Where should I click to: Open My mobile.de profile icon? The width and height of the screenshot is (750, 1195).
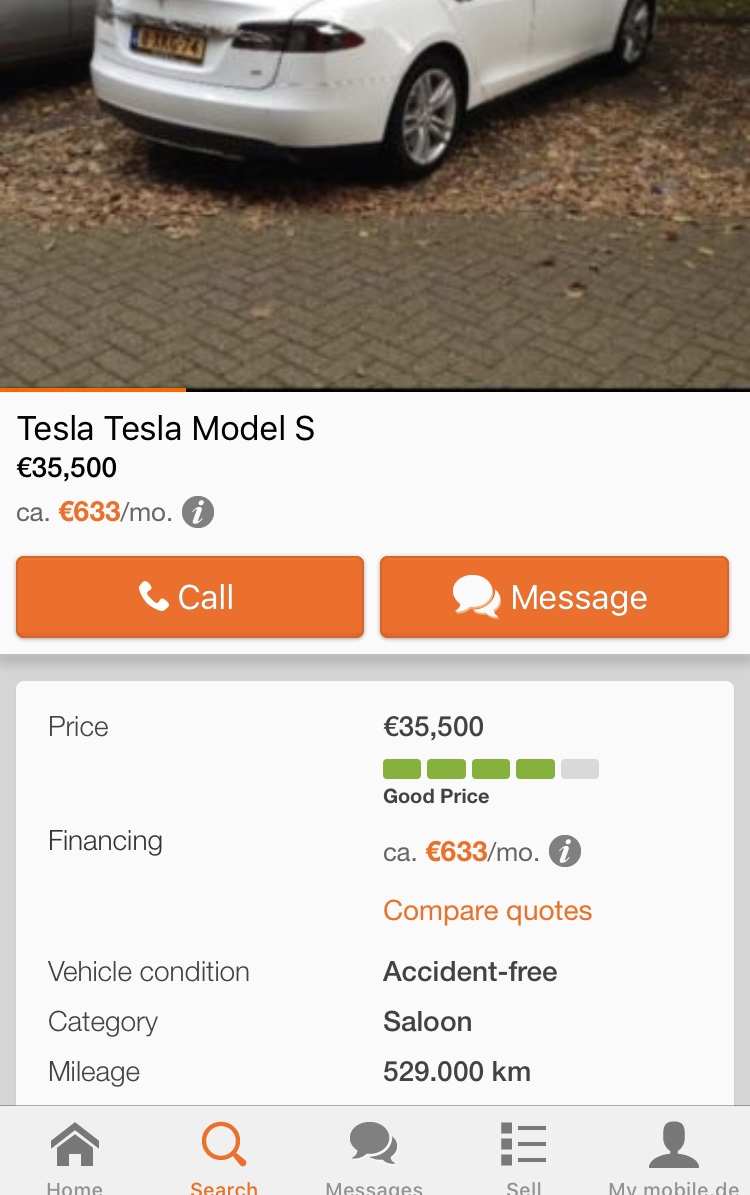tap(674, 1146)
